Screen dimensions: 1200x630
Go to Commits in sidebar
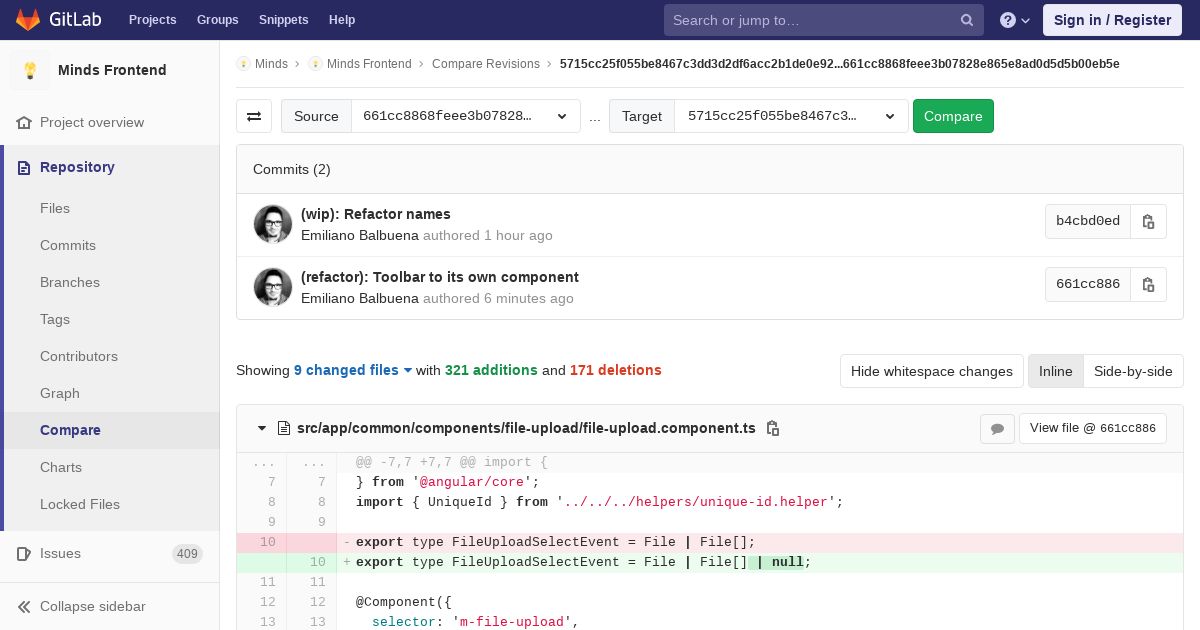[x=68, y=245]
